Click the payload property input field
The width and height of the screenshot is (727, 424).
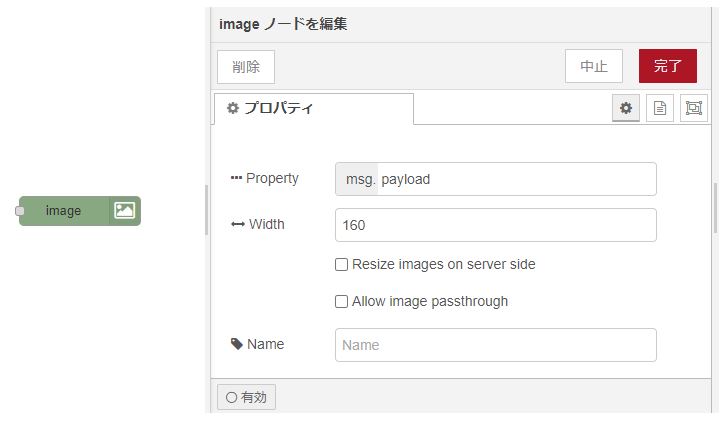click(x=515, y=180)
